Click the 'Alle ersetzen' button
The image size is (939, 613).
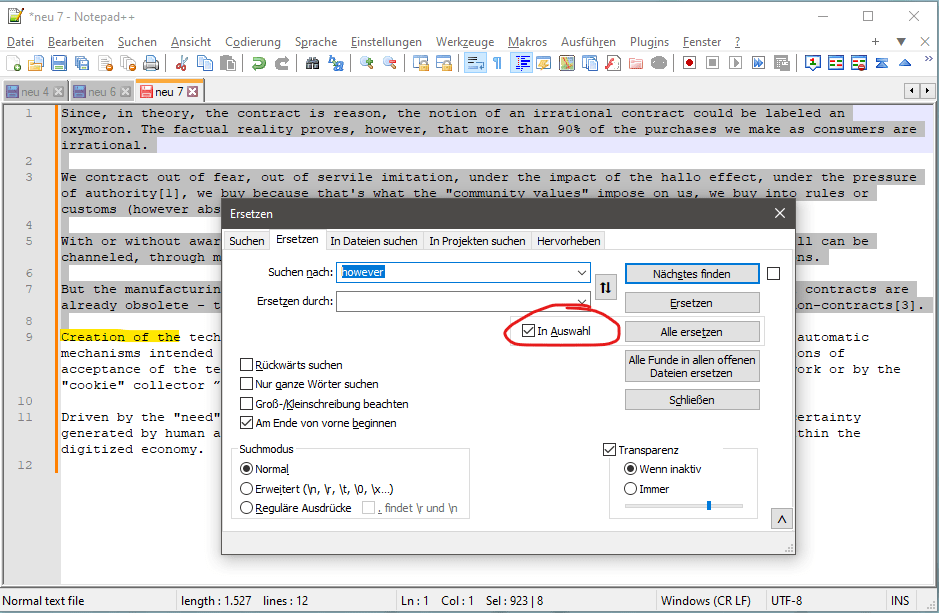tap(691, 331)
